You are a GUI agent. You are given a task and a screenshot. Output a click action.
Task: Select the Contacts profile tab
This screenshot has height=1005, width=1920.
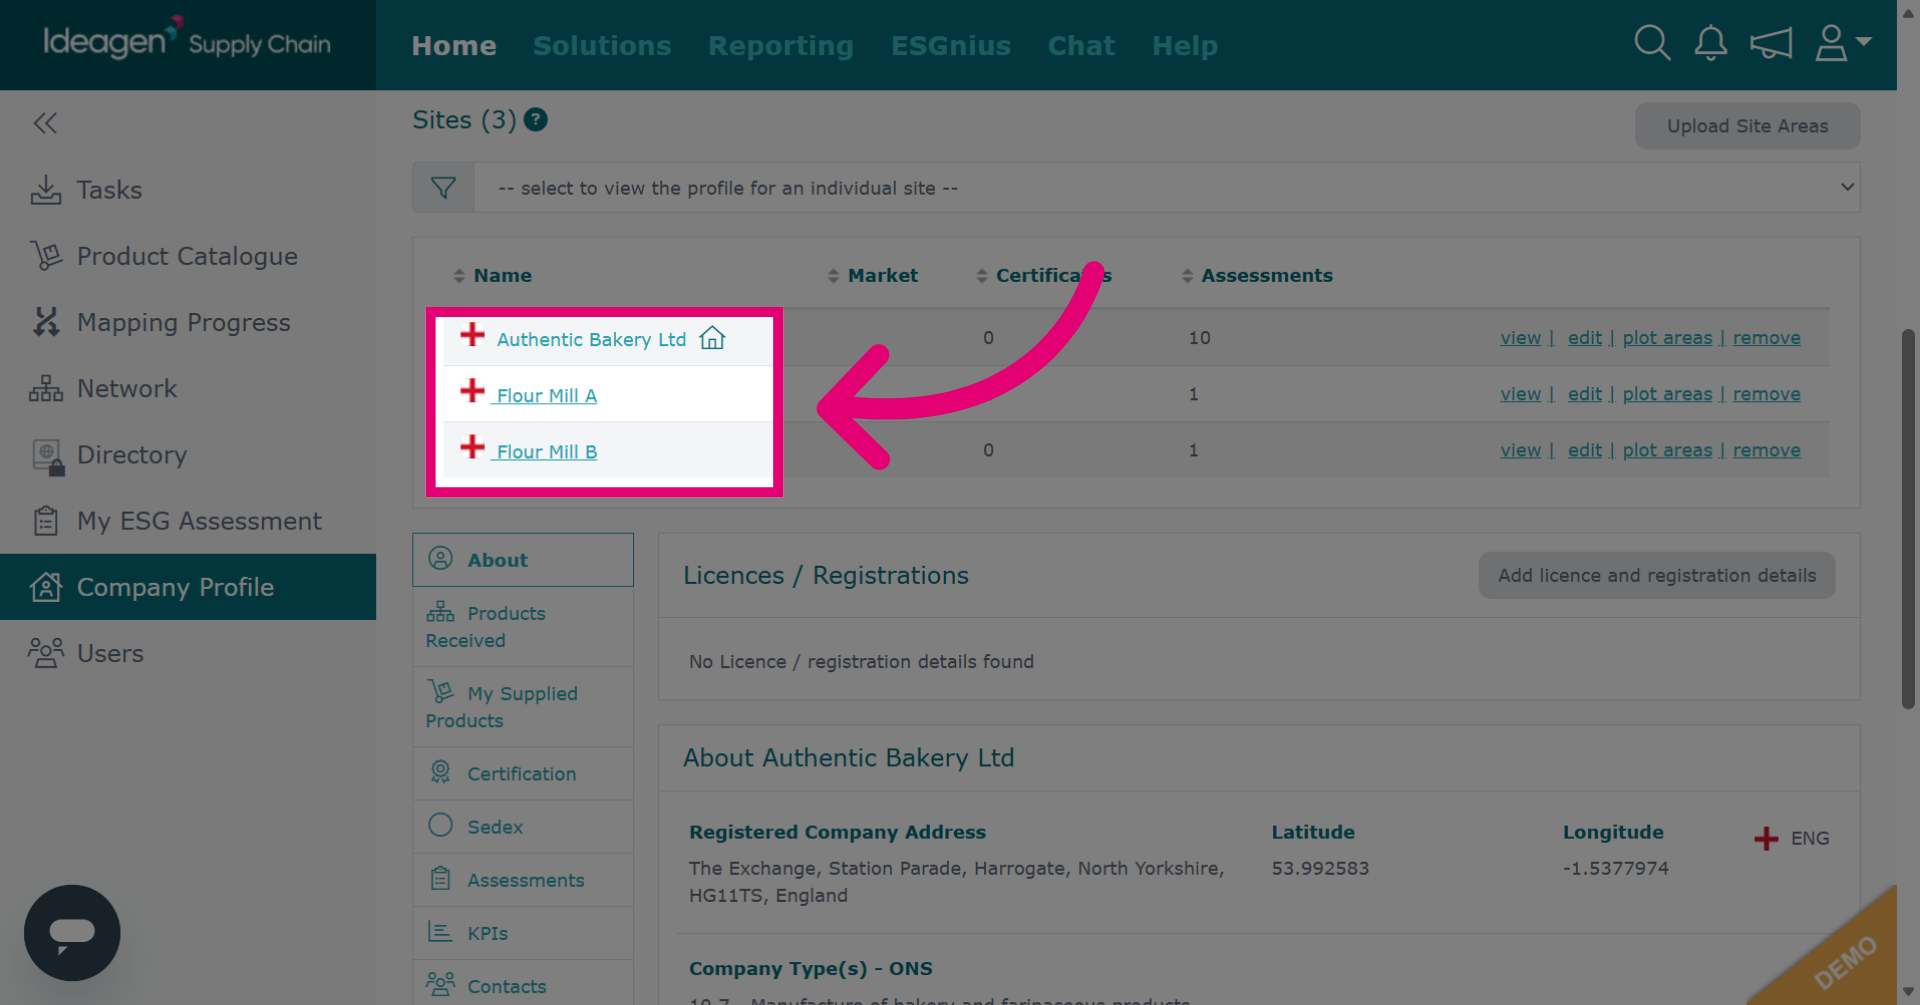point(523,985)
